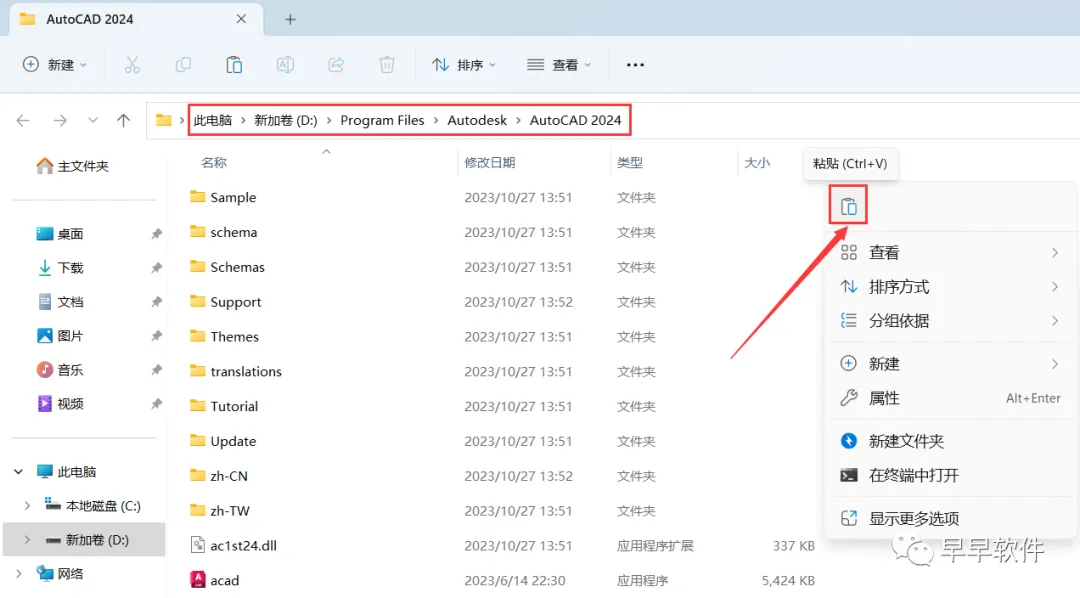Open the 新建 dropdown in toolbar
1080x598 pixels.
coord(55,65)
